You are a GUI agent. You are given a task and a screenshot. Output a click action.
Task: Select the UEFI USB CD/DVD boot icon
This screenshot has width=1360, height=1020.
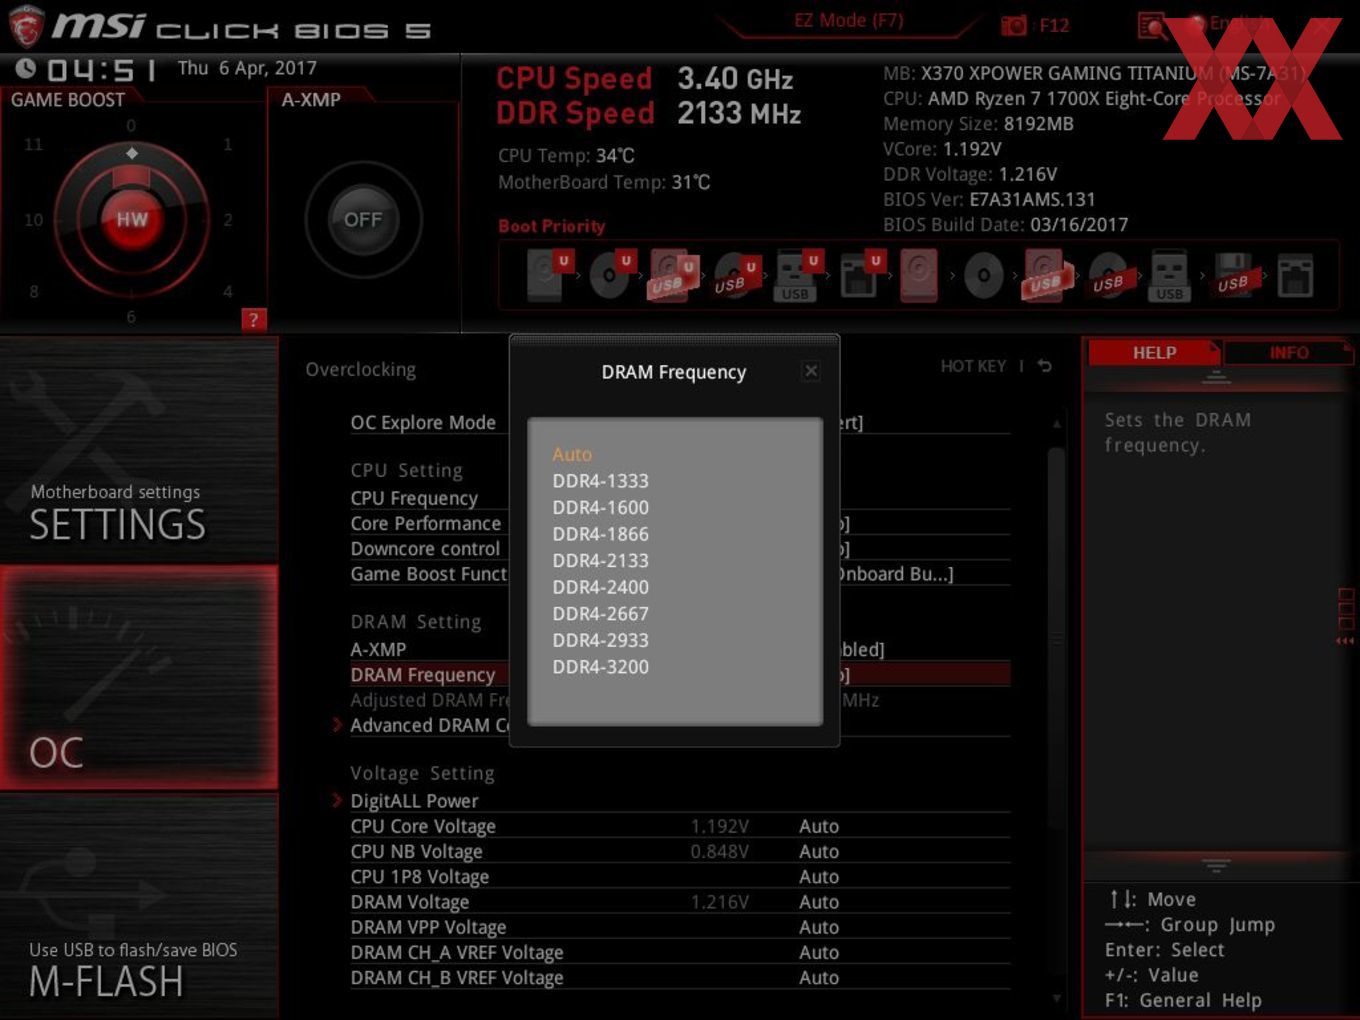(737, 276)
